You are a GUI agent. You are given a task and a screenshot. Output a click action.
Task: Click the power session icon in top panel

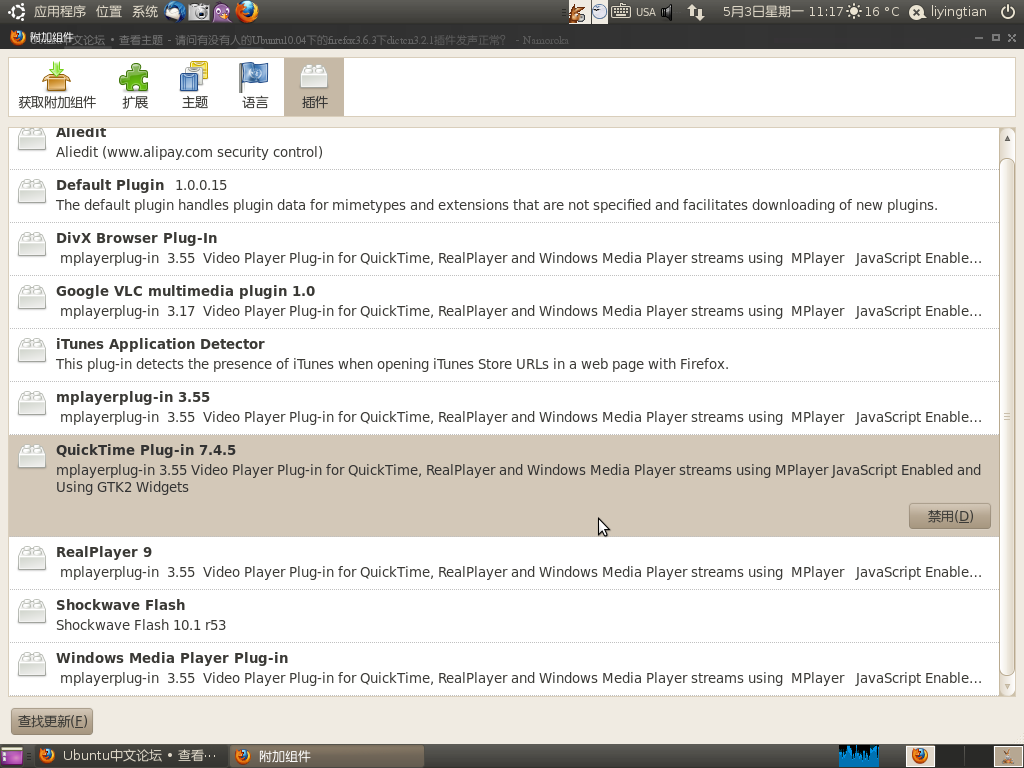1008,12
